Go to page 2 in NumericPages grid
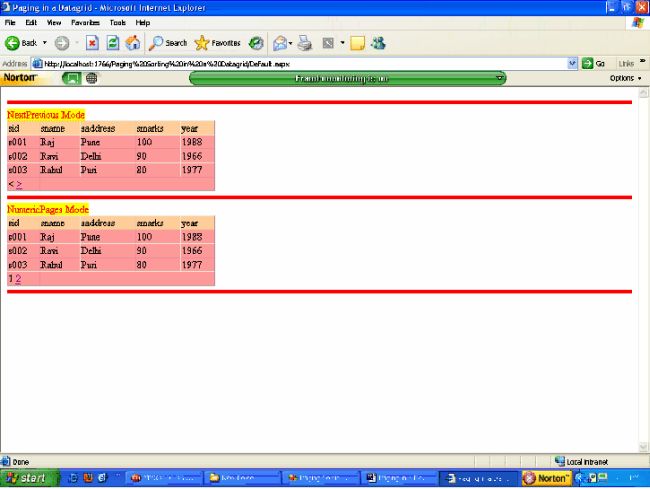650x489 pixels. pos(18,278)
